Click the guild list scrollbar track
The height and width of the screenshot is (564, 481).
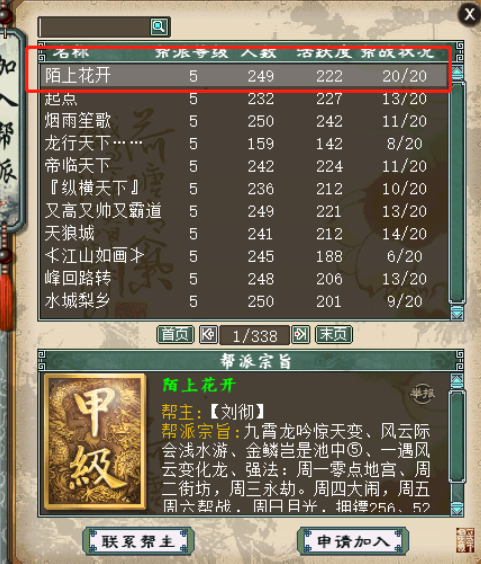pos(457,193)
